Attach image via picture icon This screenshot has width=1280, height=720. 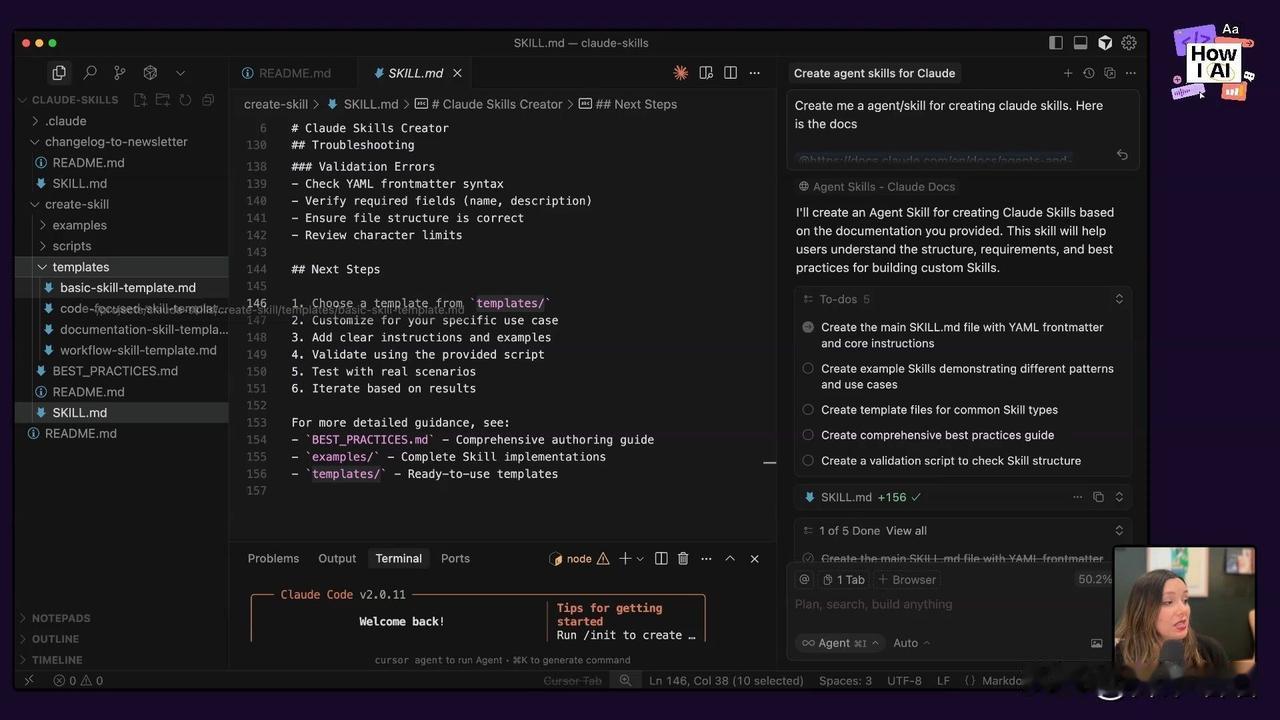[x=1097, y=643]
